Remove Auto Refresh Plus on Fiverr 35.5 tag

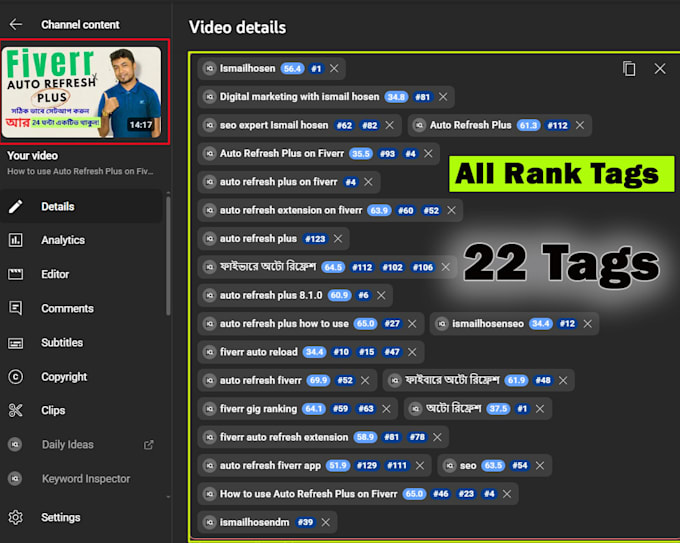tap(428, 154)
